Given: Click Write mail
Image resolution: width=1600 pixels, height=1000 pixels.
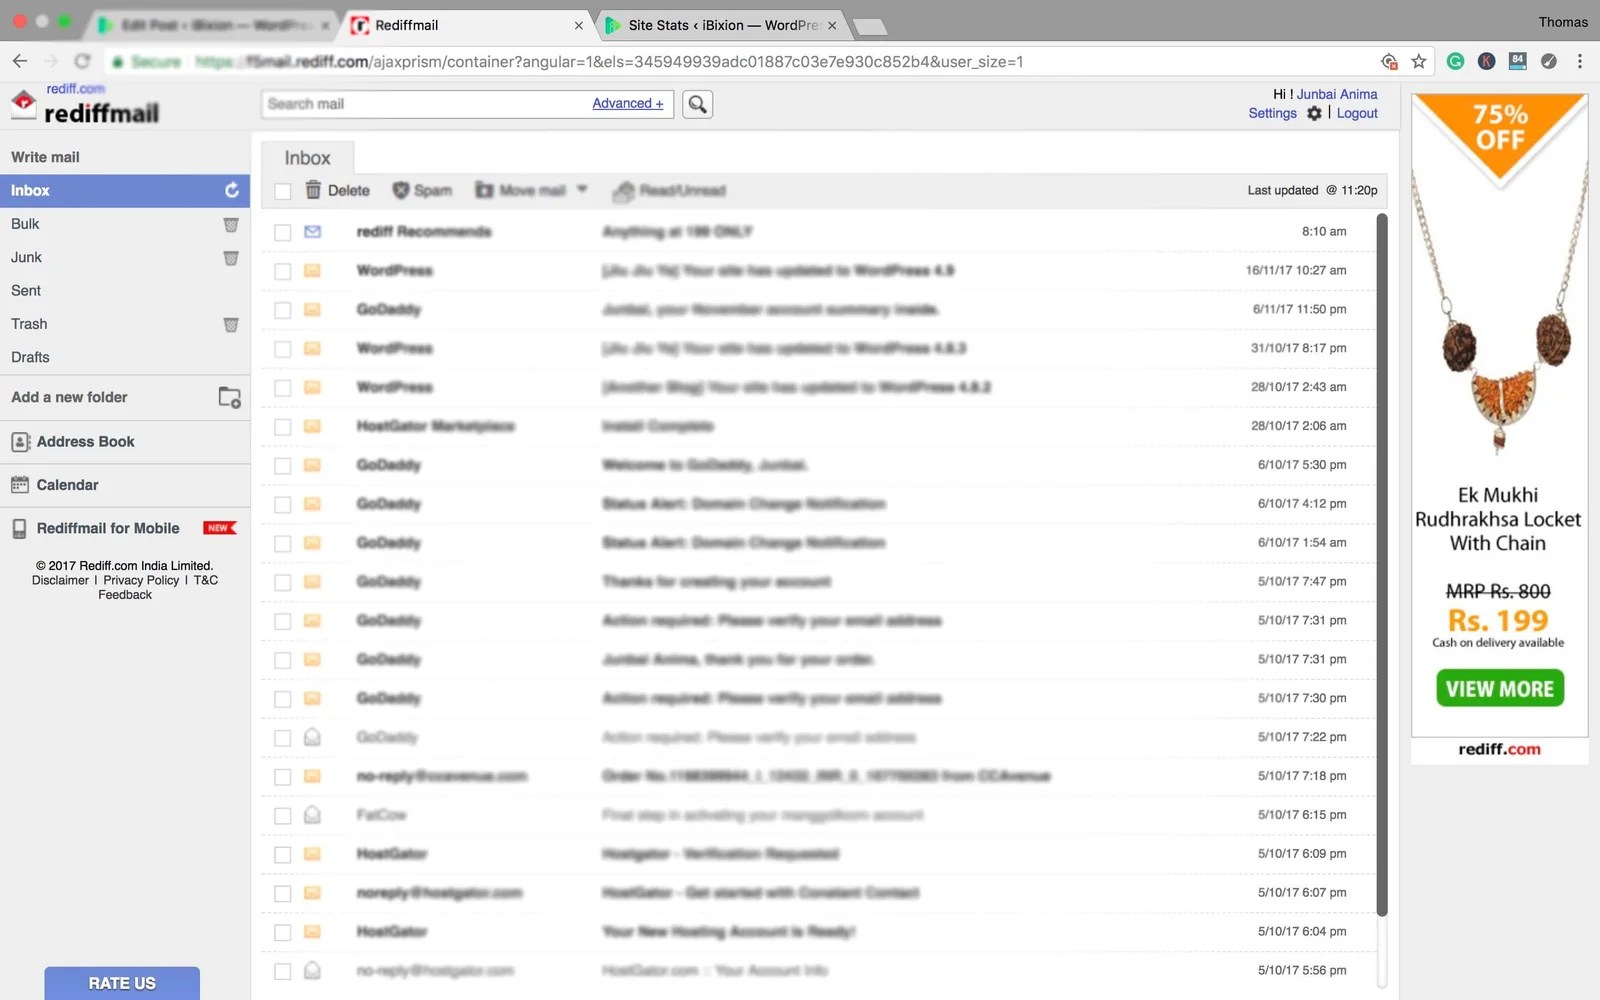Looking at the screenshot, I should 45,157.
